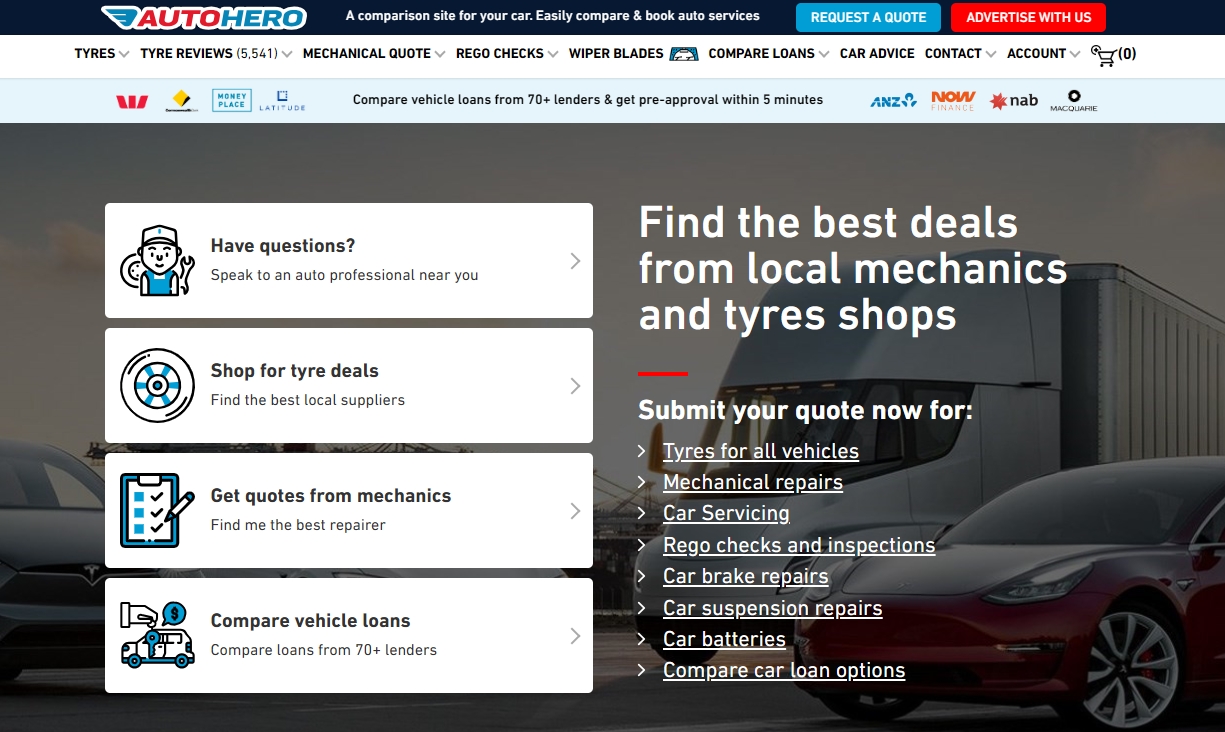
Task: Click the ANZ lender logo
Action: 892,100
